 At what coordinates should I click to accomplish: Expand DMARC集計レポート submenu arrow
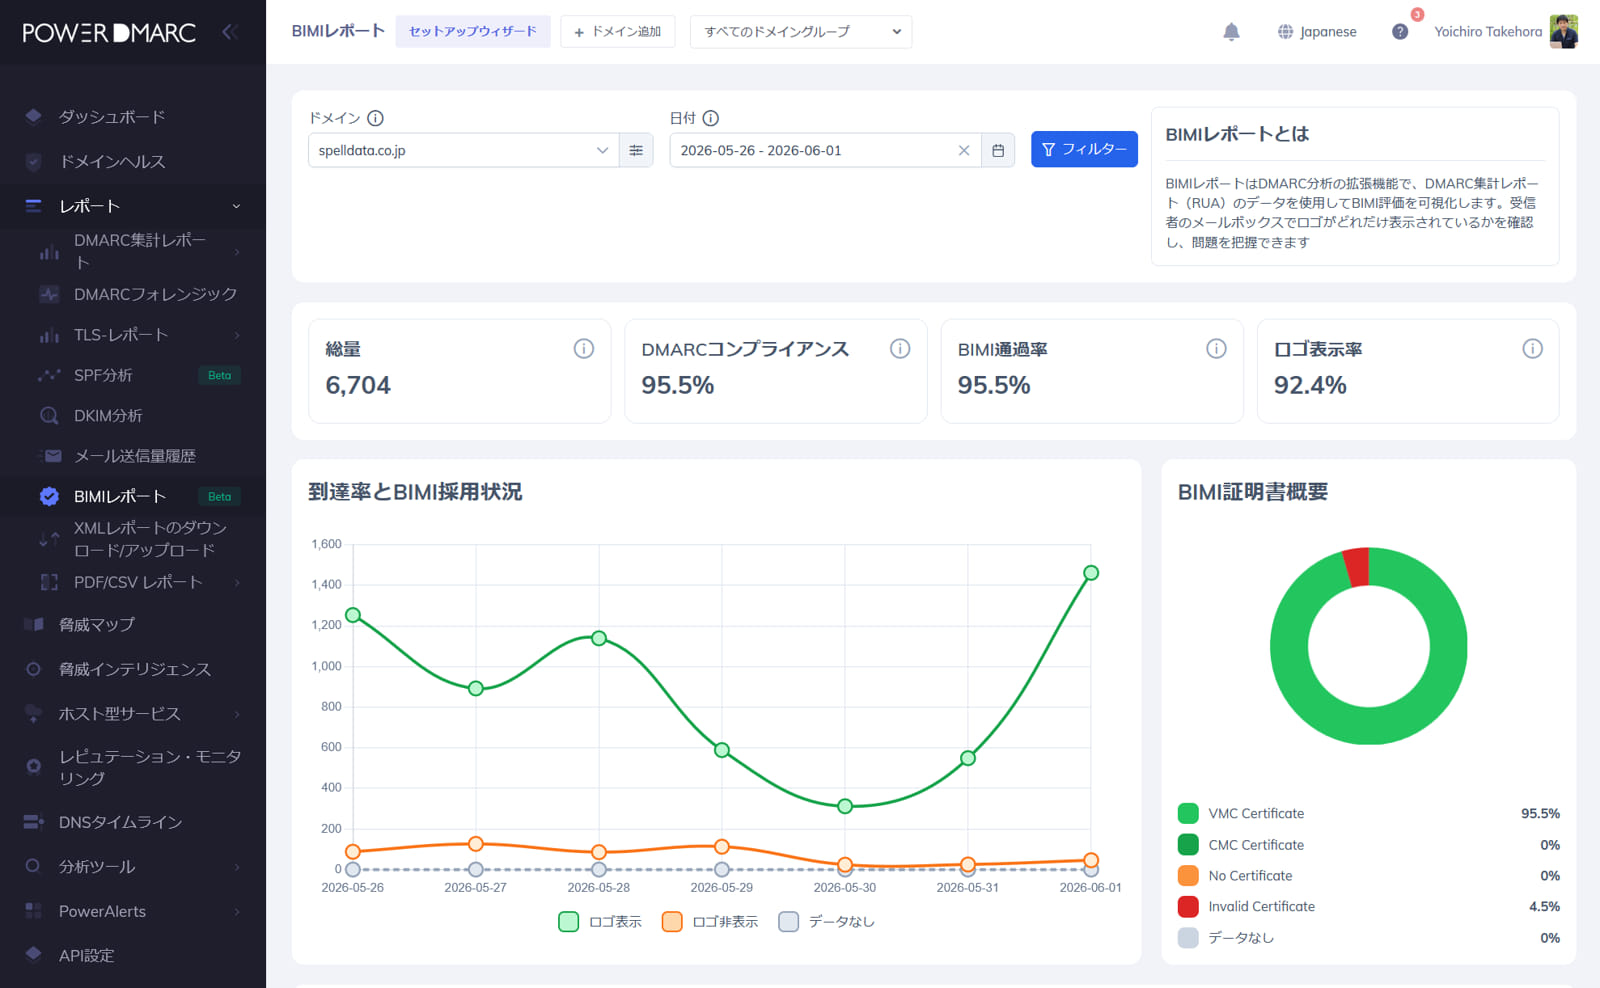pyautogui.click(x=237, y=251)
